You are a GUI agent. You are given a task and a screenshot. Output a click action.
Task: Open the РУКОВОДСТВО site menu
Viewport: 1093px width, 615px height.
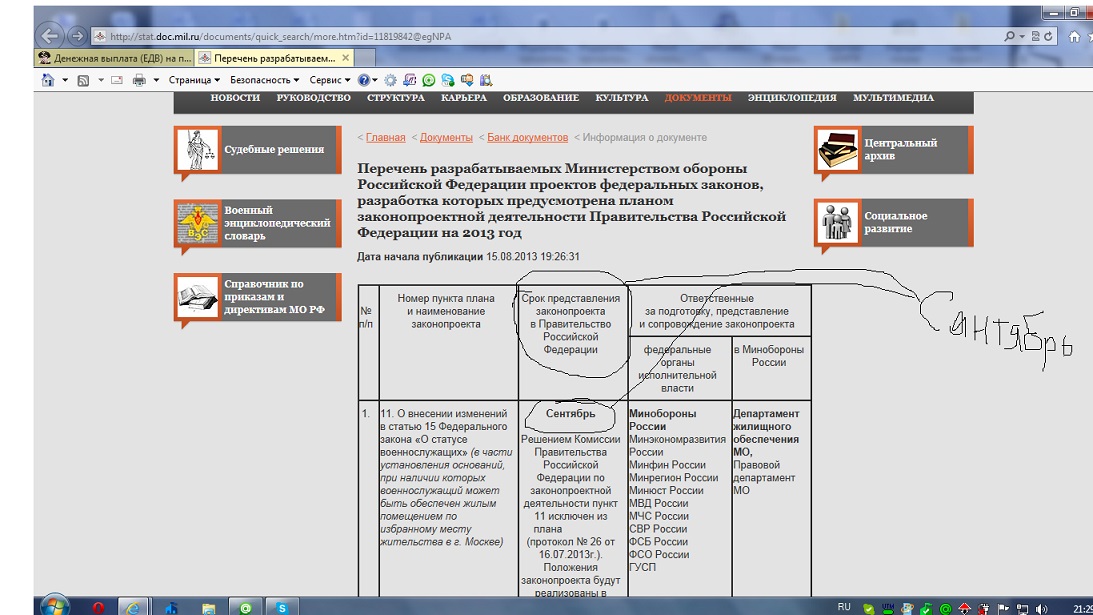[x=314, y=98]
